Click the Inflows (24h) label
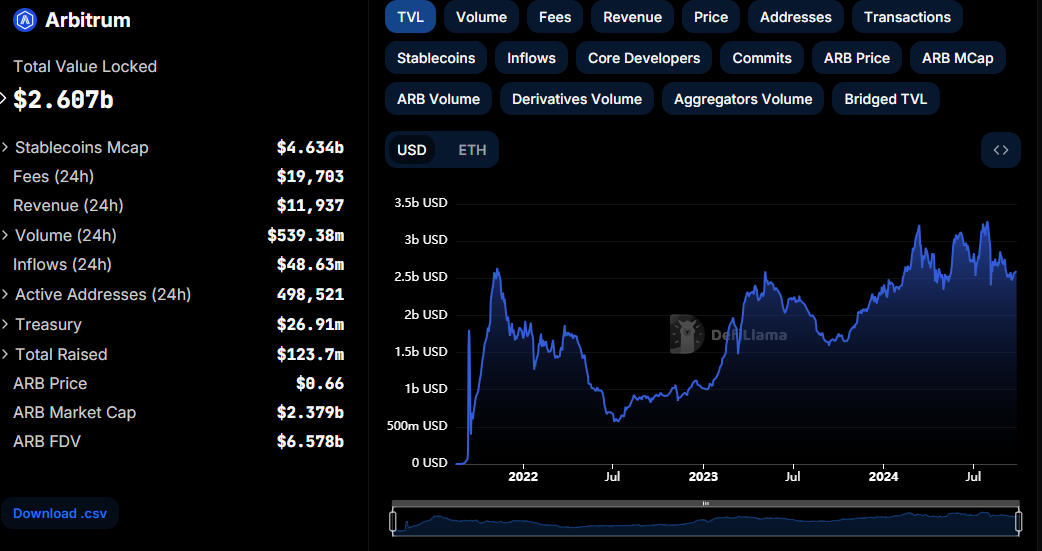 coord(62,265)
